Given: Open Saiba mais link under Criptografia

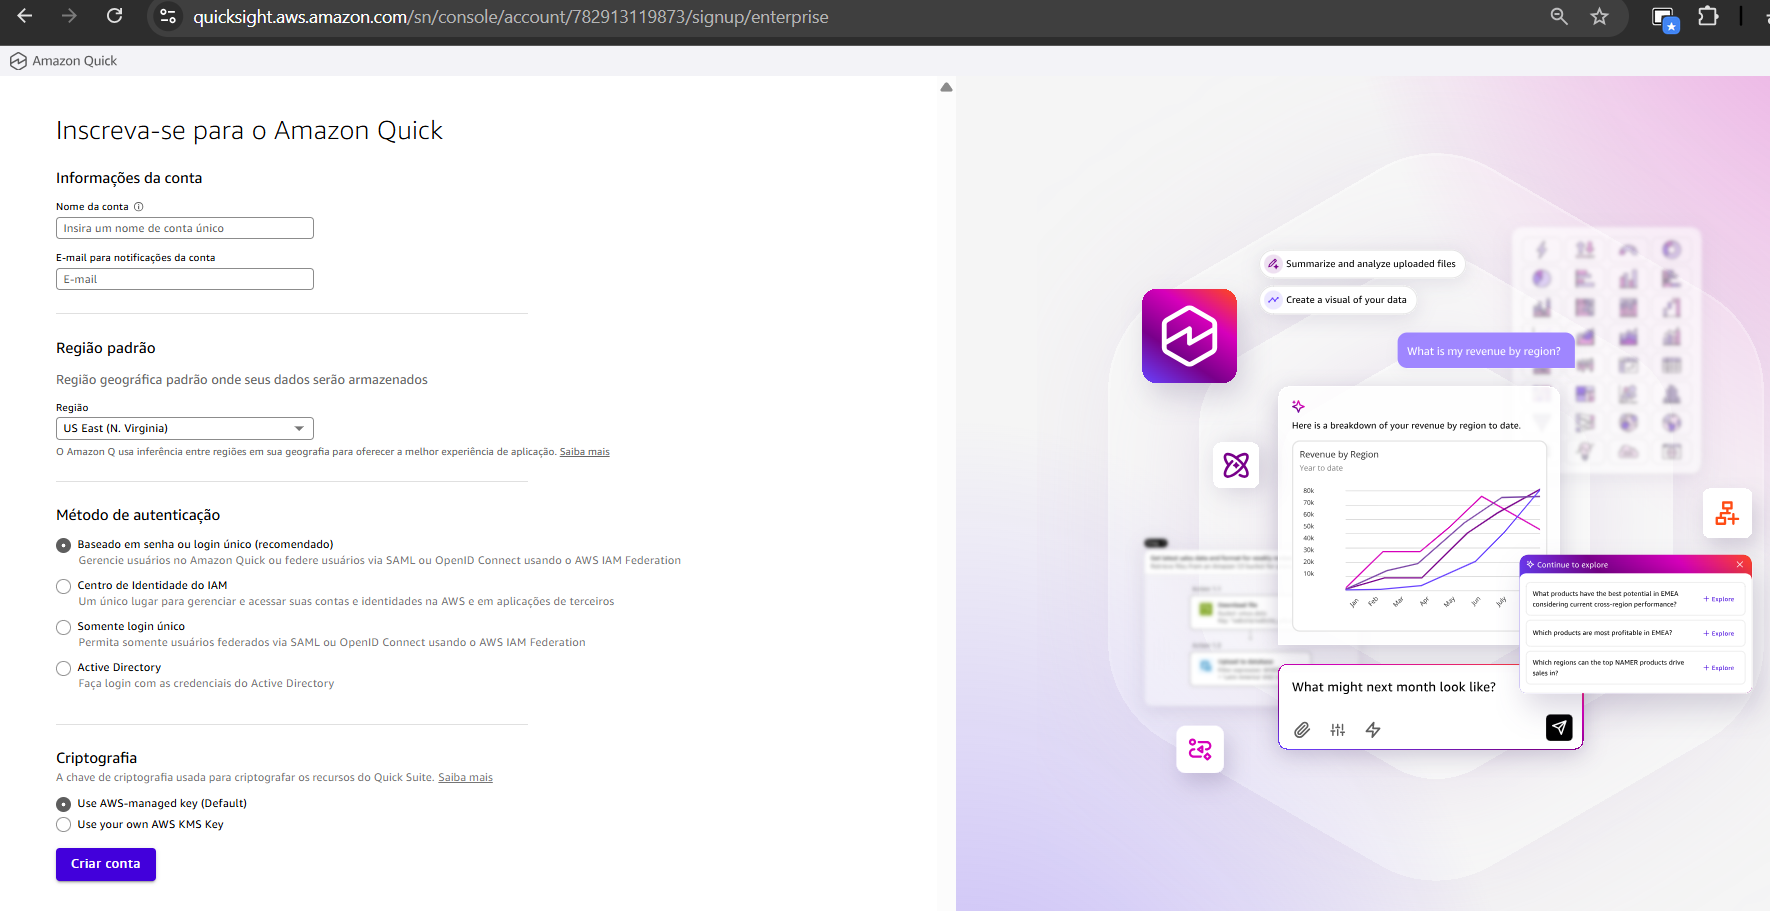Looking at the screenshot, I should (x=465, y=778).
